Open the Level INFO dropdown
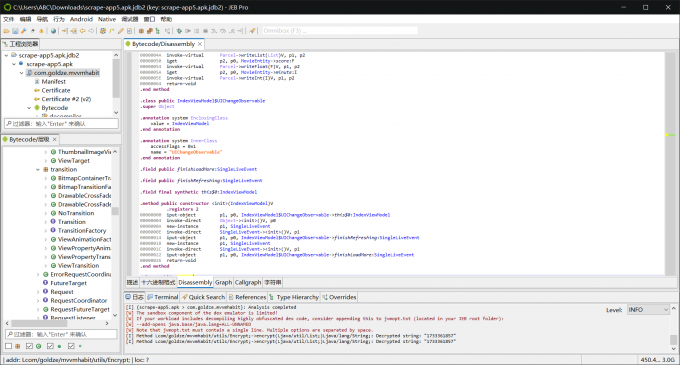The image size is (680, 365). pos(648,310)
